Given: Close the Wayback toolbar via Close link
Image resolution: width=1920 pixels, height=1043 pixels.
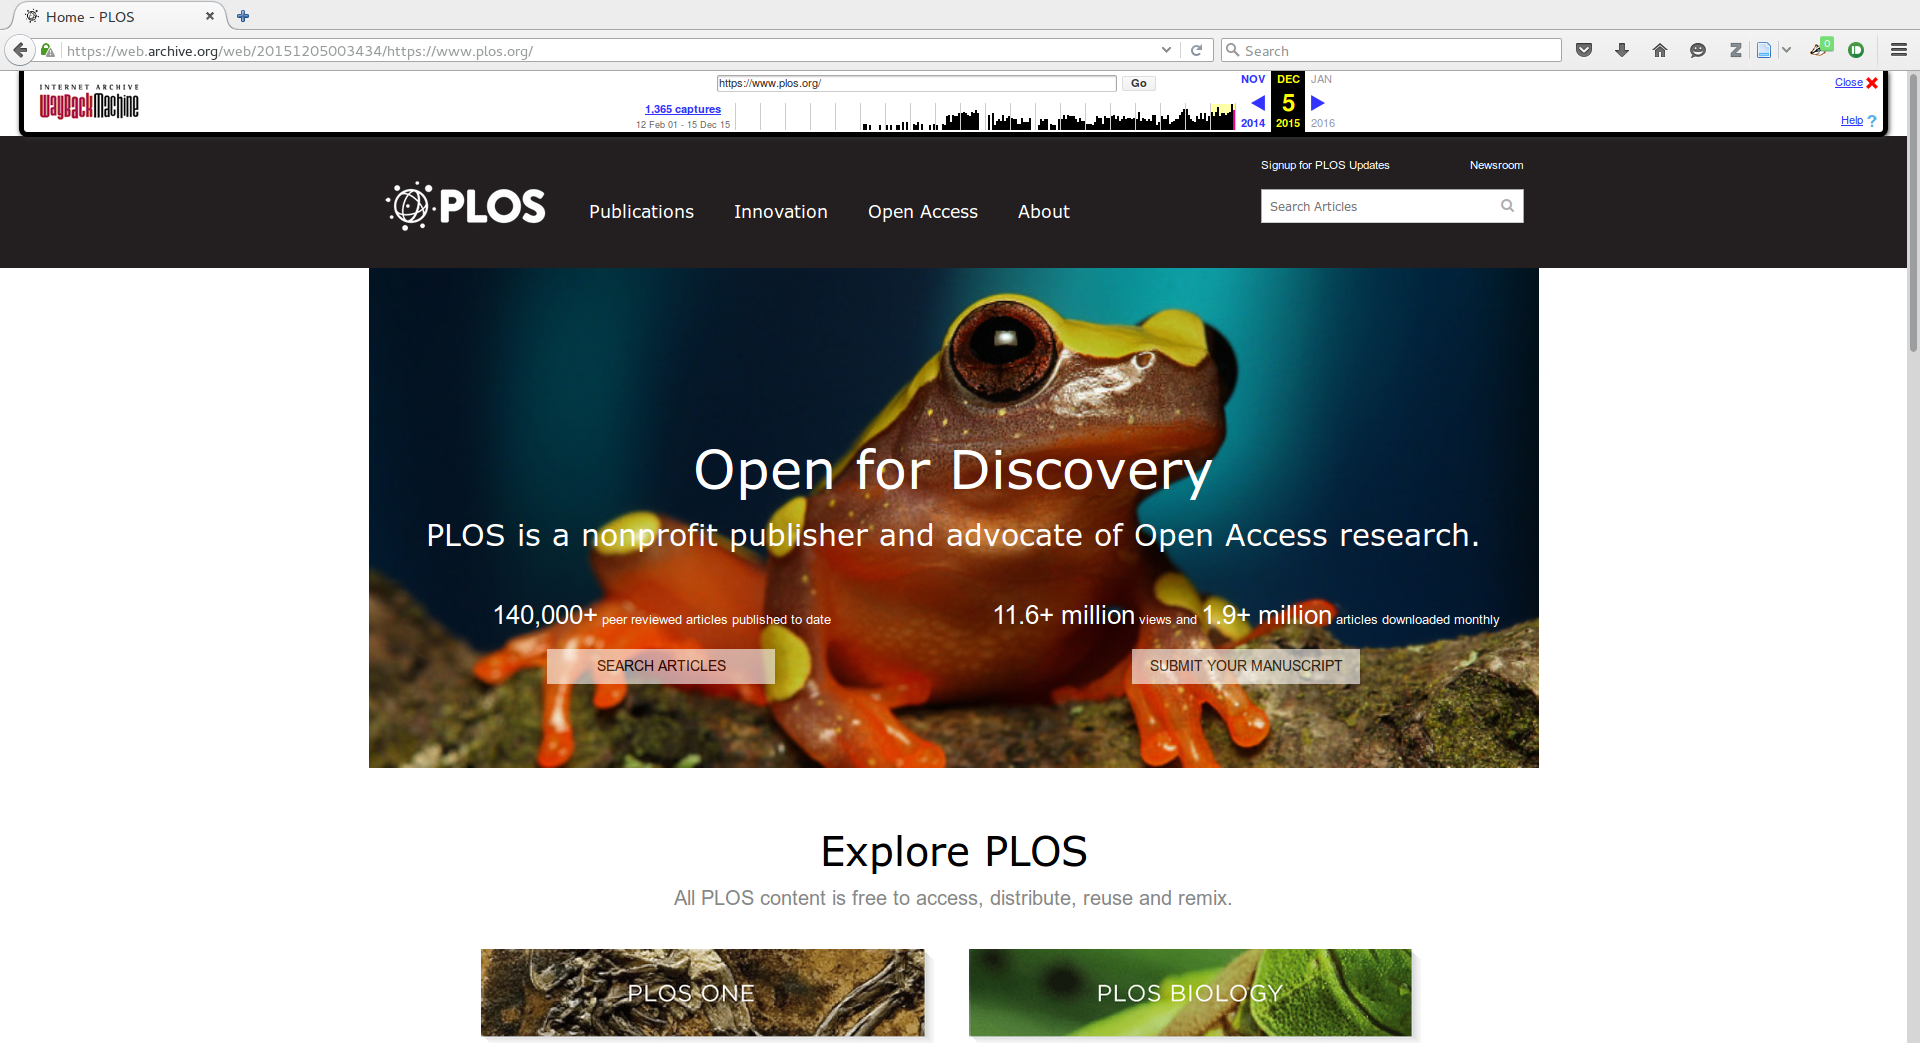Looking at the screenshot, I should coord(1849,83).
